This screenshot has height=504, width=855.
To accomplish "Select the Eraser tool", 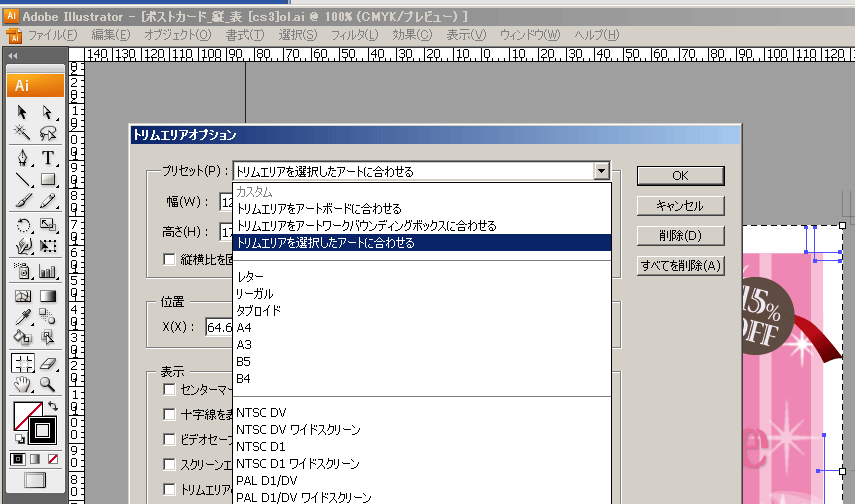I will 48,363.
